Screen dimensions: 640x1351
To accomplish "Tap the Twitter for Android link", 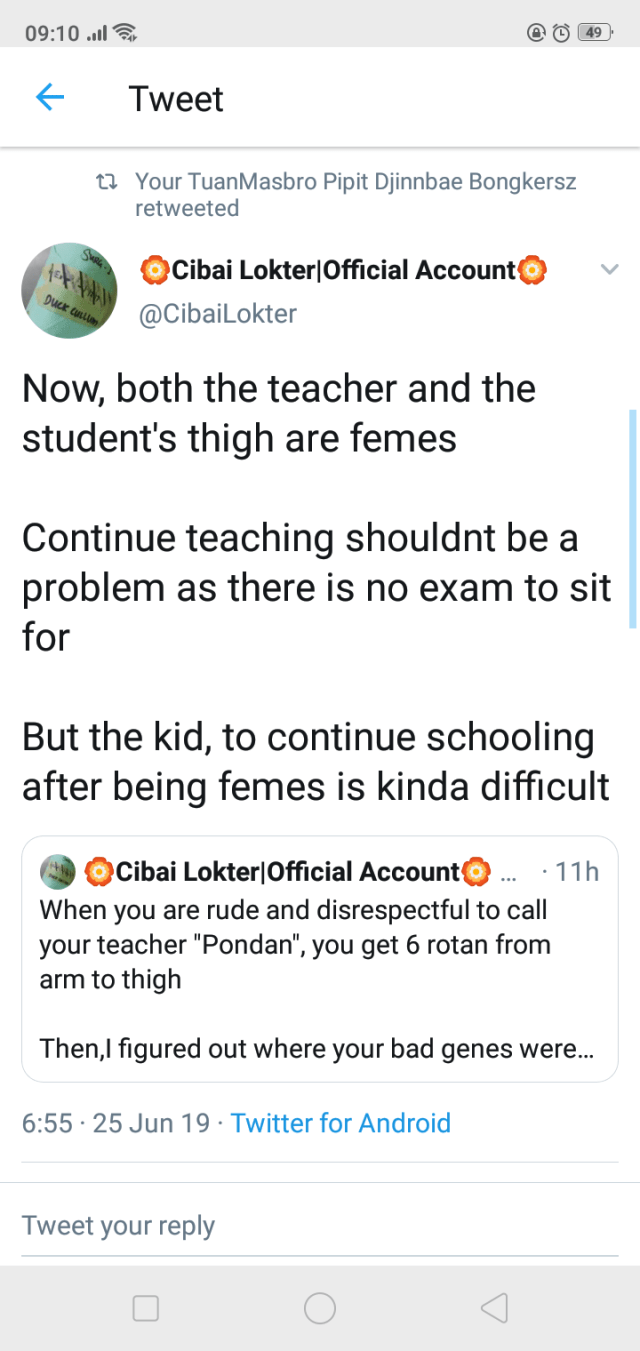I will coord(340,1123).
